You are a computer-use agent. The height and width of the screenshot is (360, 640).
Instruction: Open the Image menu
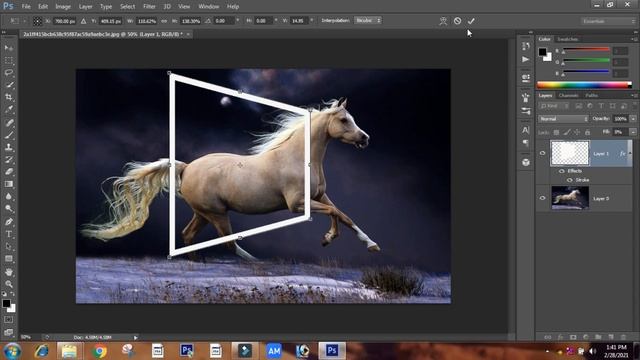(63, 7)
